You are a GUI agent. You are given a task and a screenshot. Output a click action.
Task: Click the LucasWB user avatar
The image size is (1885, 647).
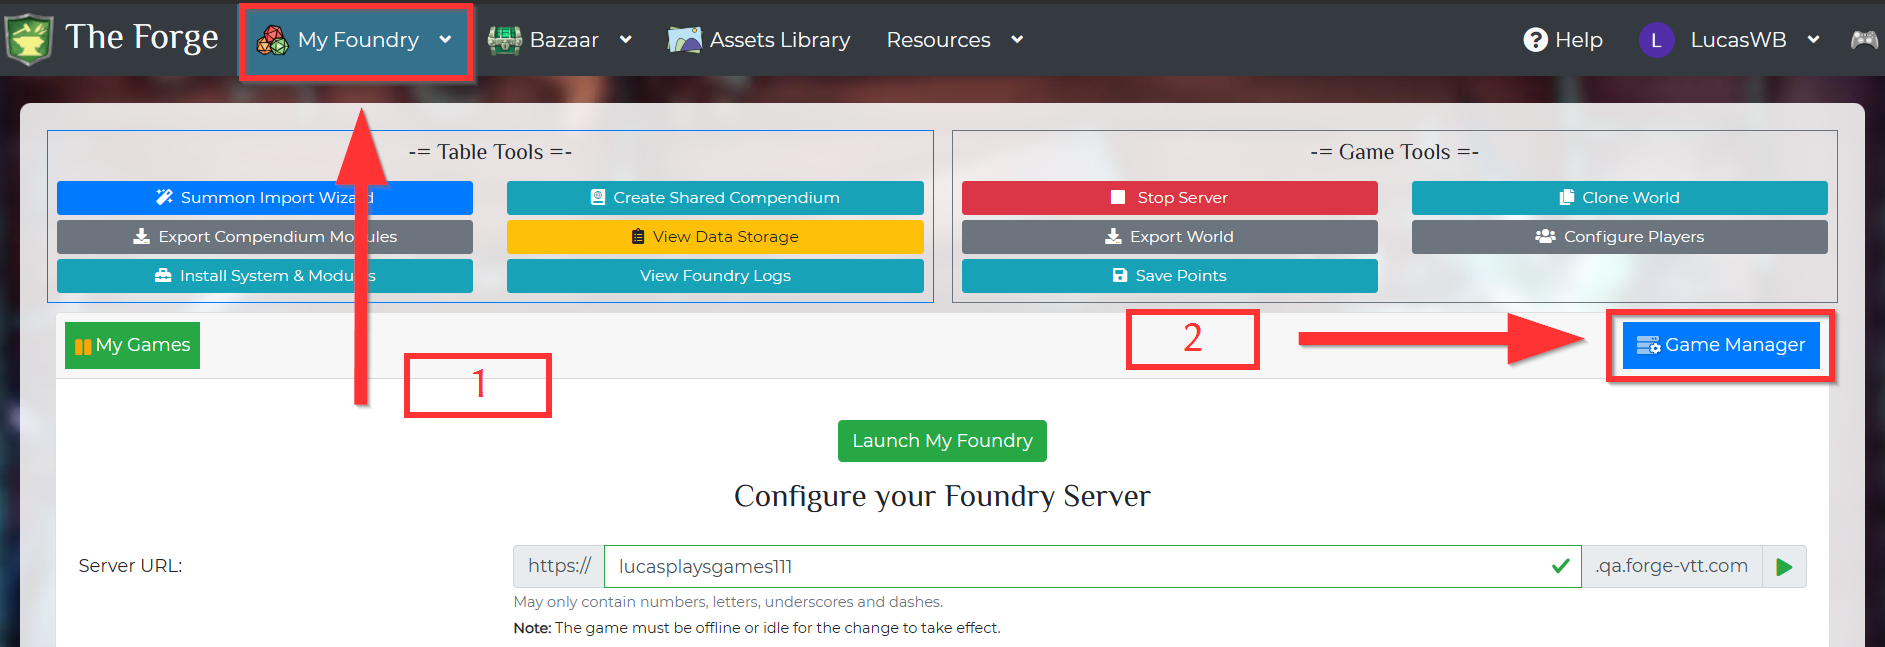tap(1656, 40)
